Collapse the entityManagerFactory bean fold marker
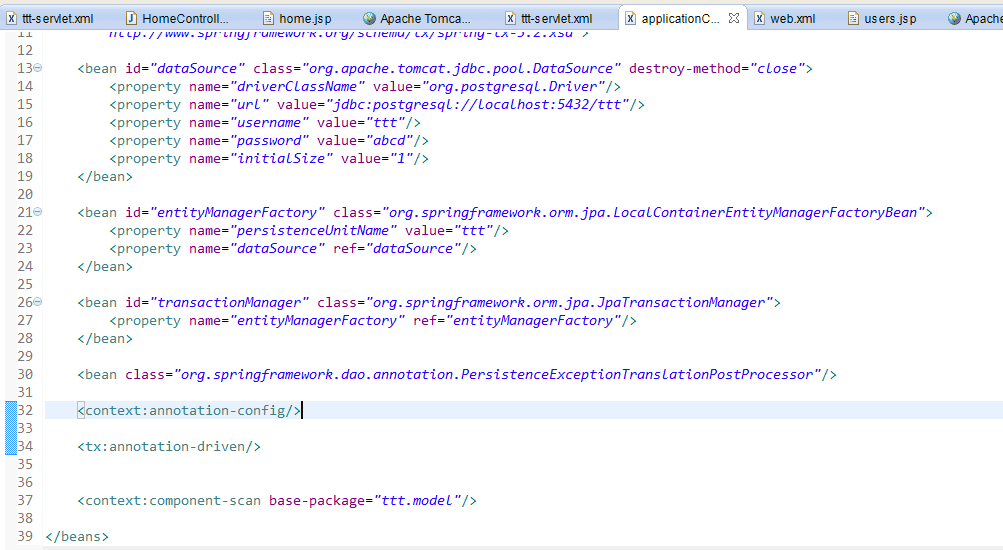The image size is (1003, 550). coord(38,212)
